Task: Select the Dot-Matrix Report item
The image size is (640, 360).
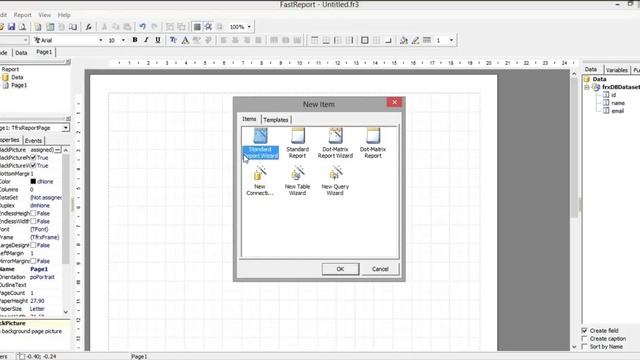Action: [373, 144]
